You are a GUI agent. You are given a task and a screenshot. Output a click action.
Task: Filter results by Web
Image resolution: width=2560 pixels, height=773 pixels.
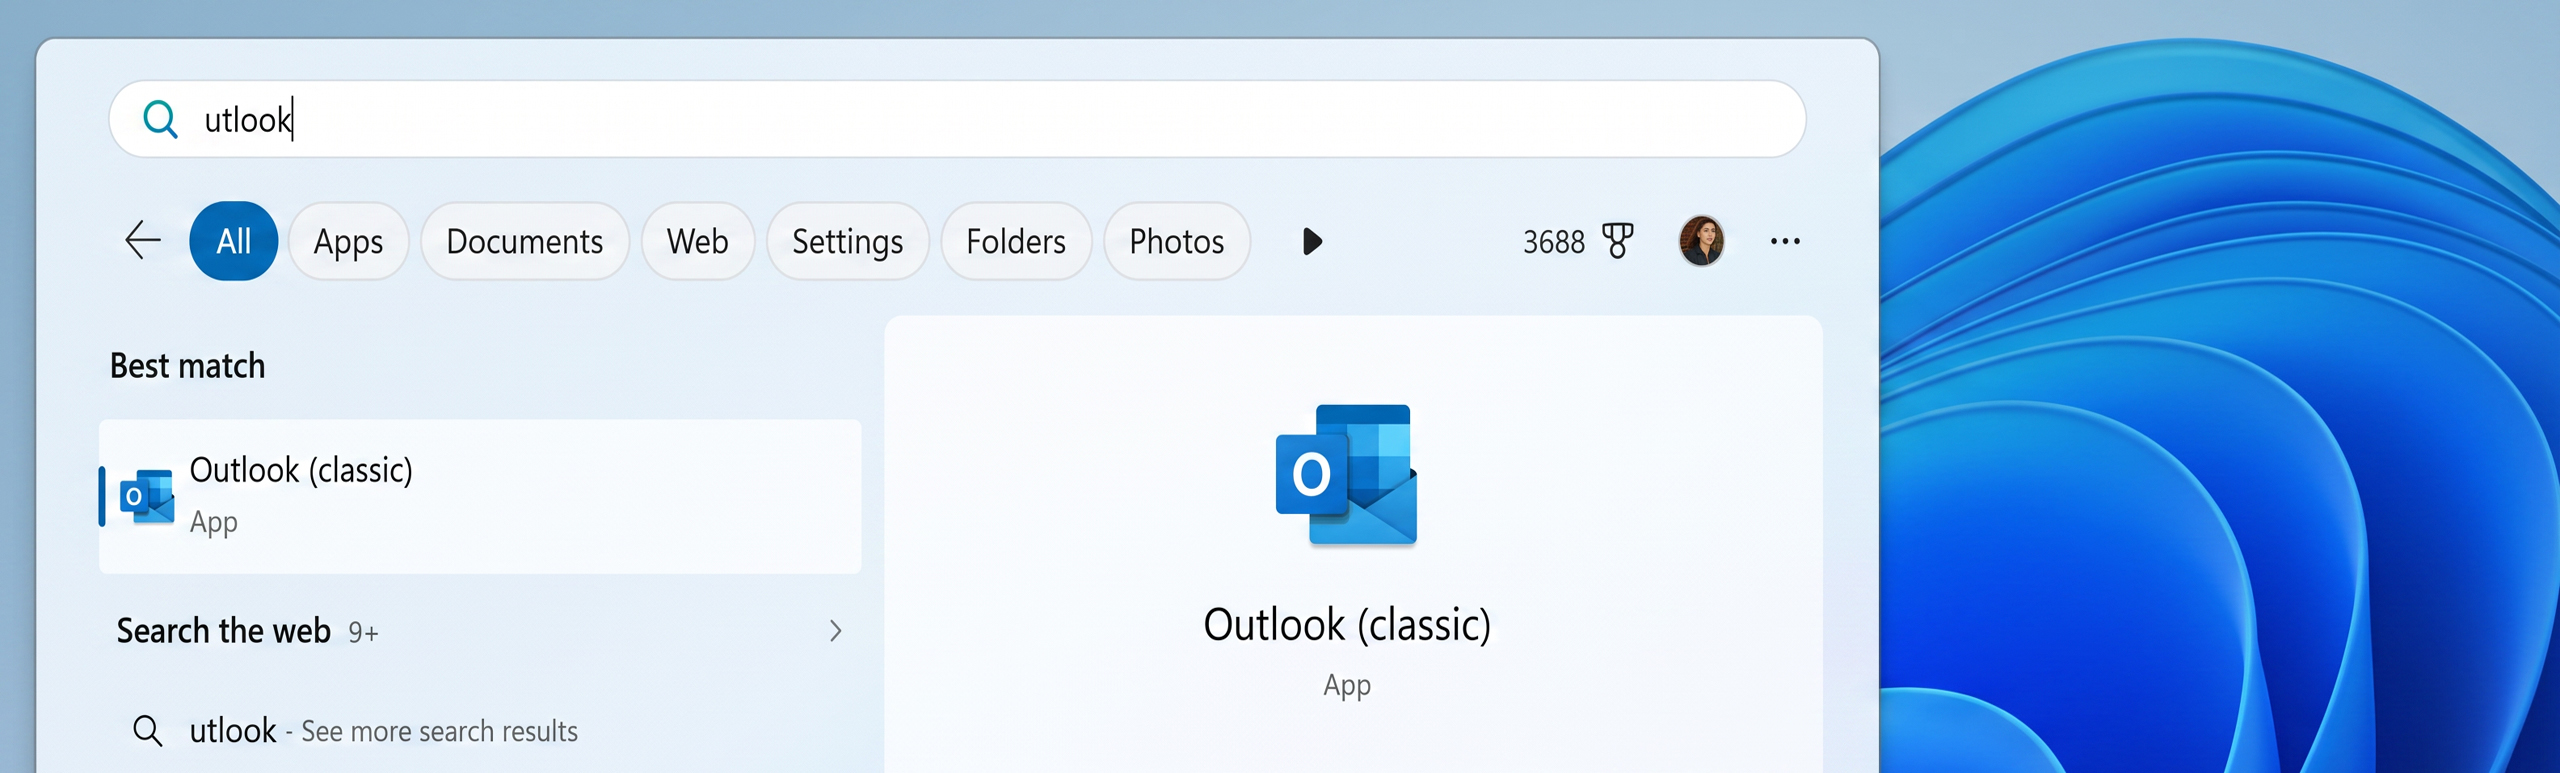pos(697,241)
